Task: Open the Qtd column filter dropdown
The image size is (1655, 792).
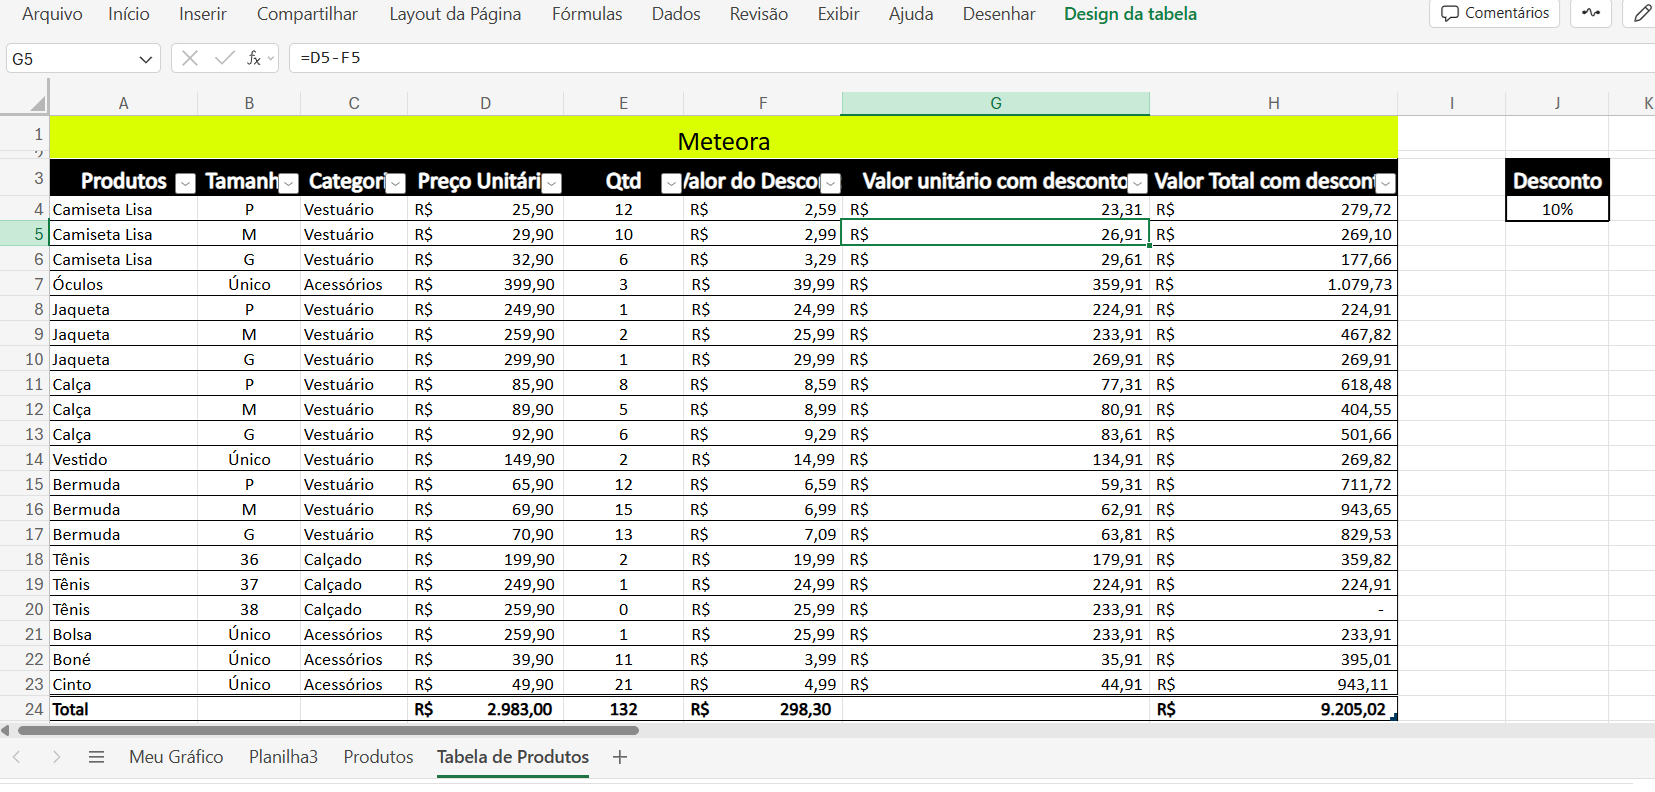Action: (671, 183)
